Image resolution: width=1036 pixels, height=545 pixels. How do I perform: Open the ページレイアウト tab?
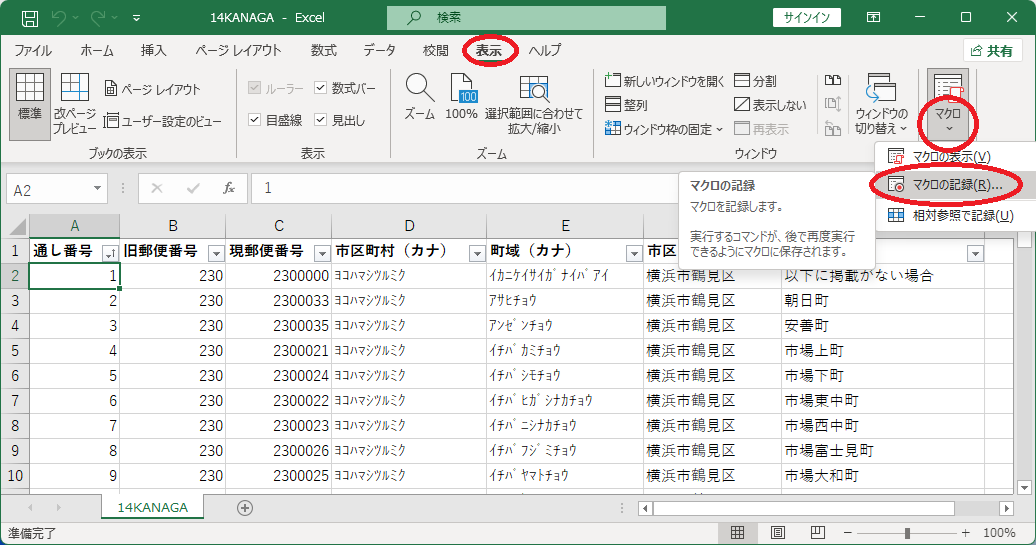238,50
